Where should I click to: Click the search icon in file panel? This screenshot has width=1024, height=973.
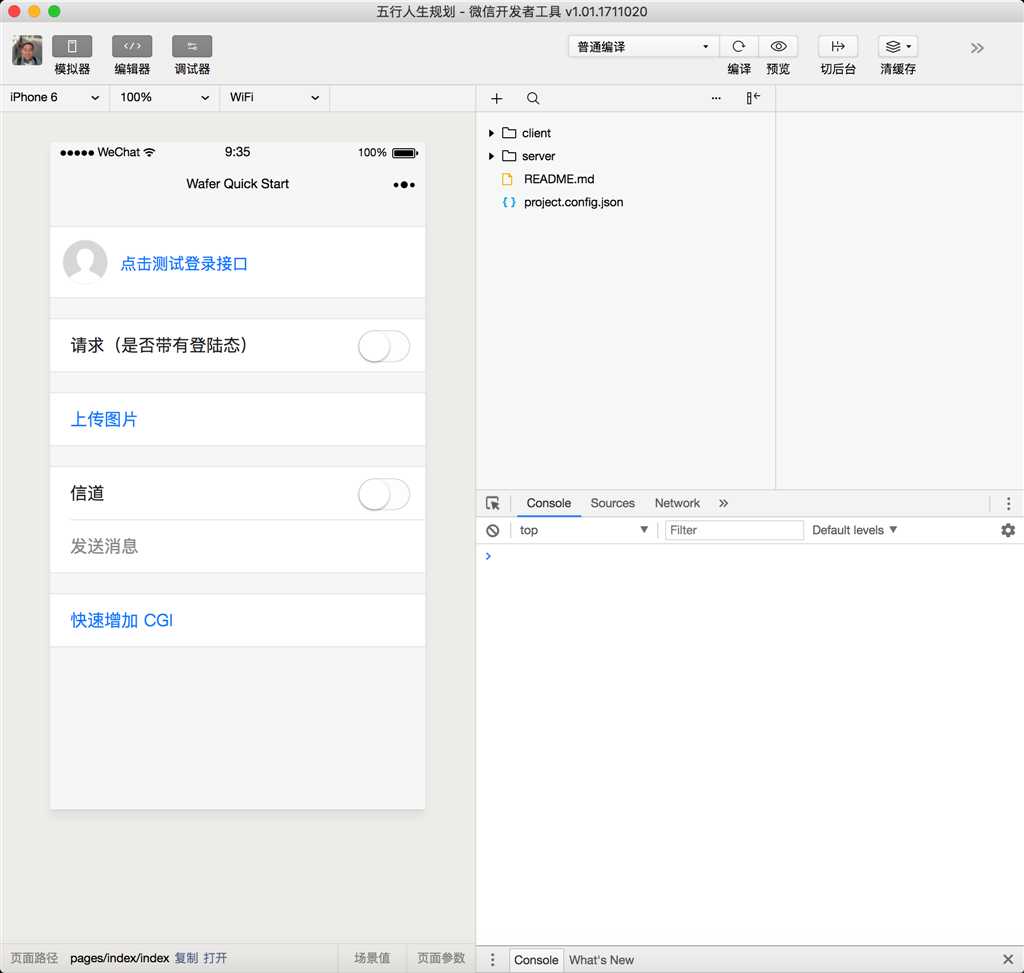[x=533, y=98]
